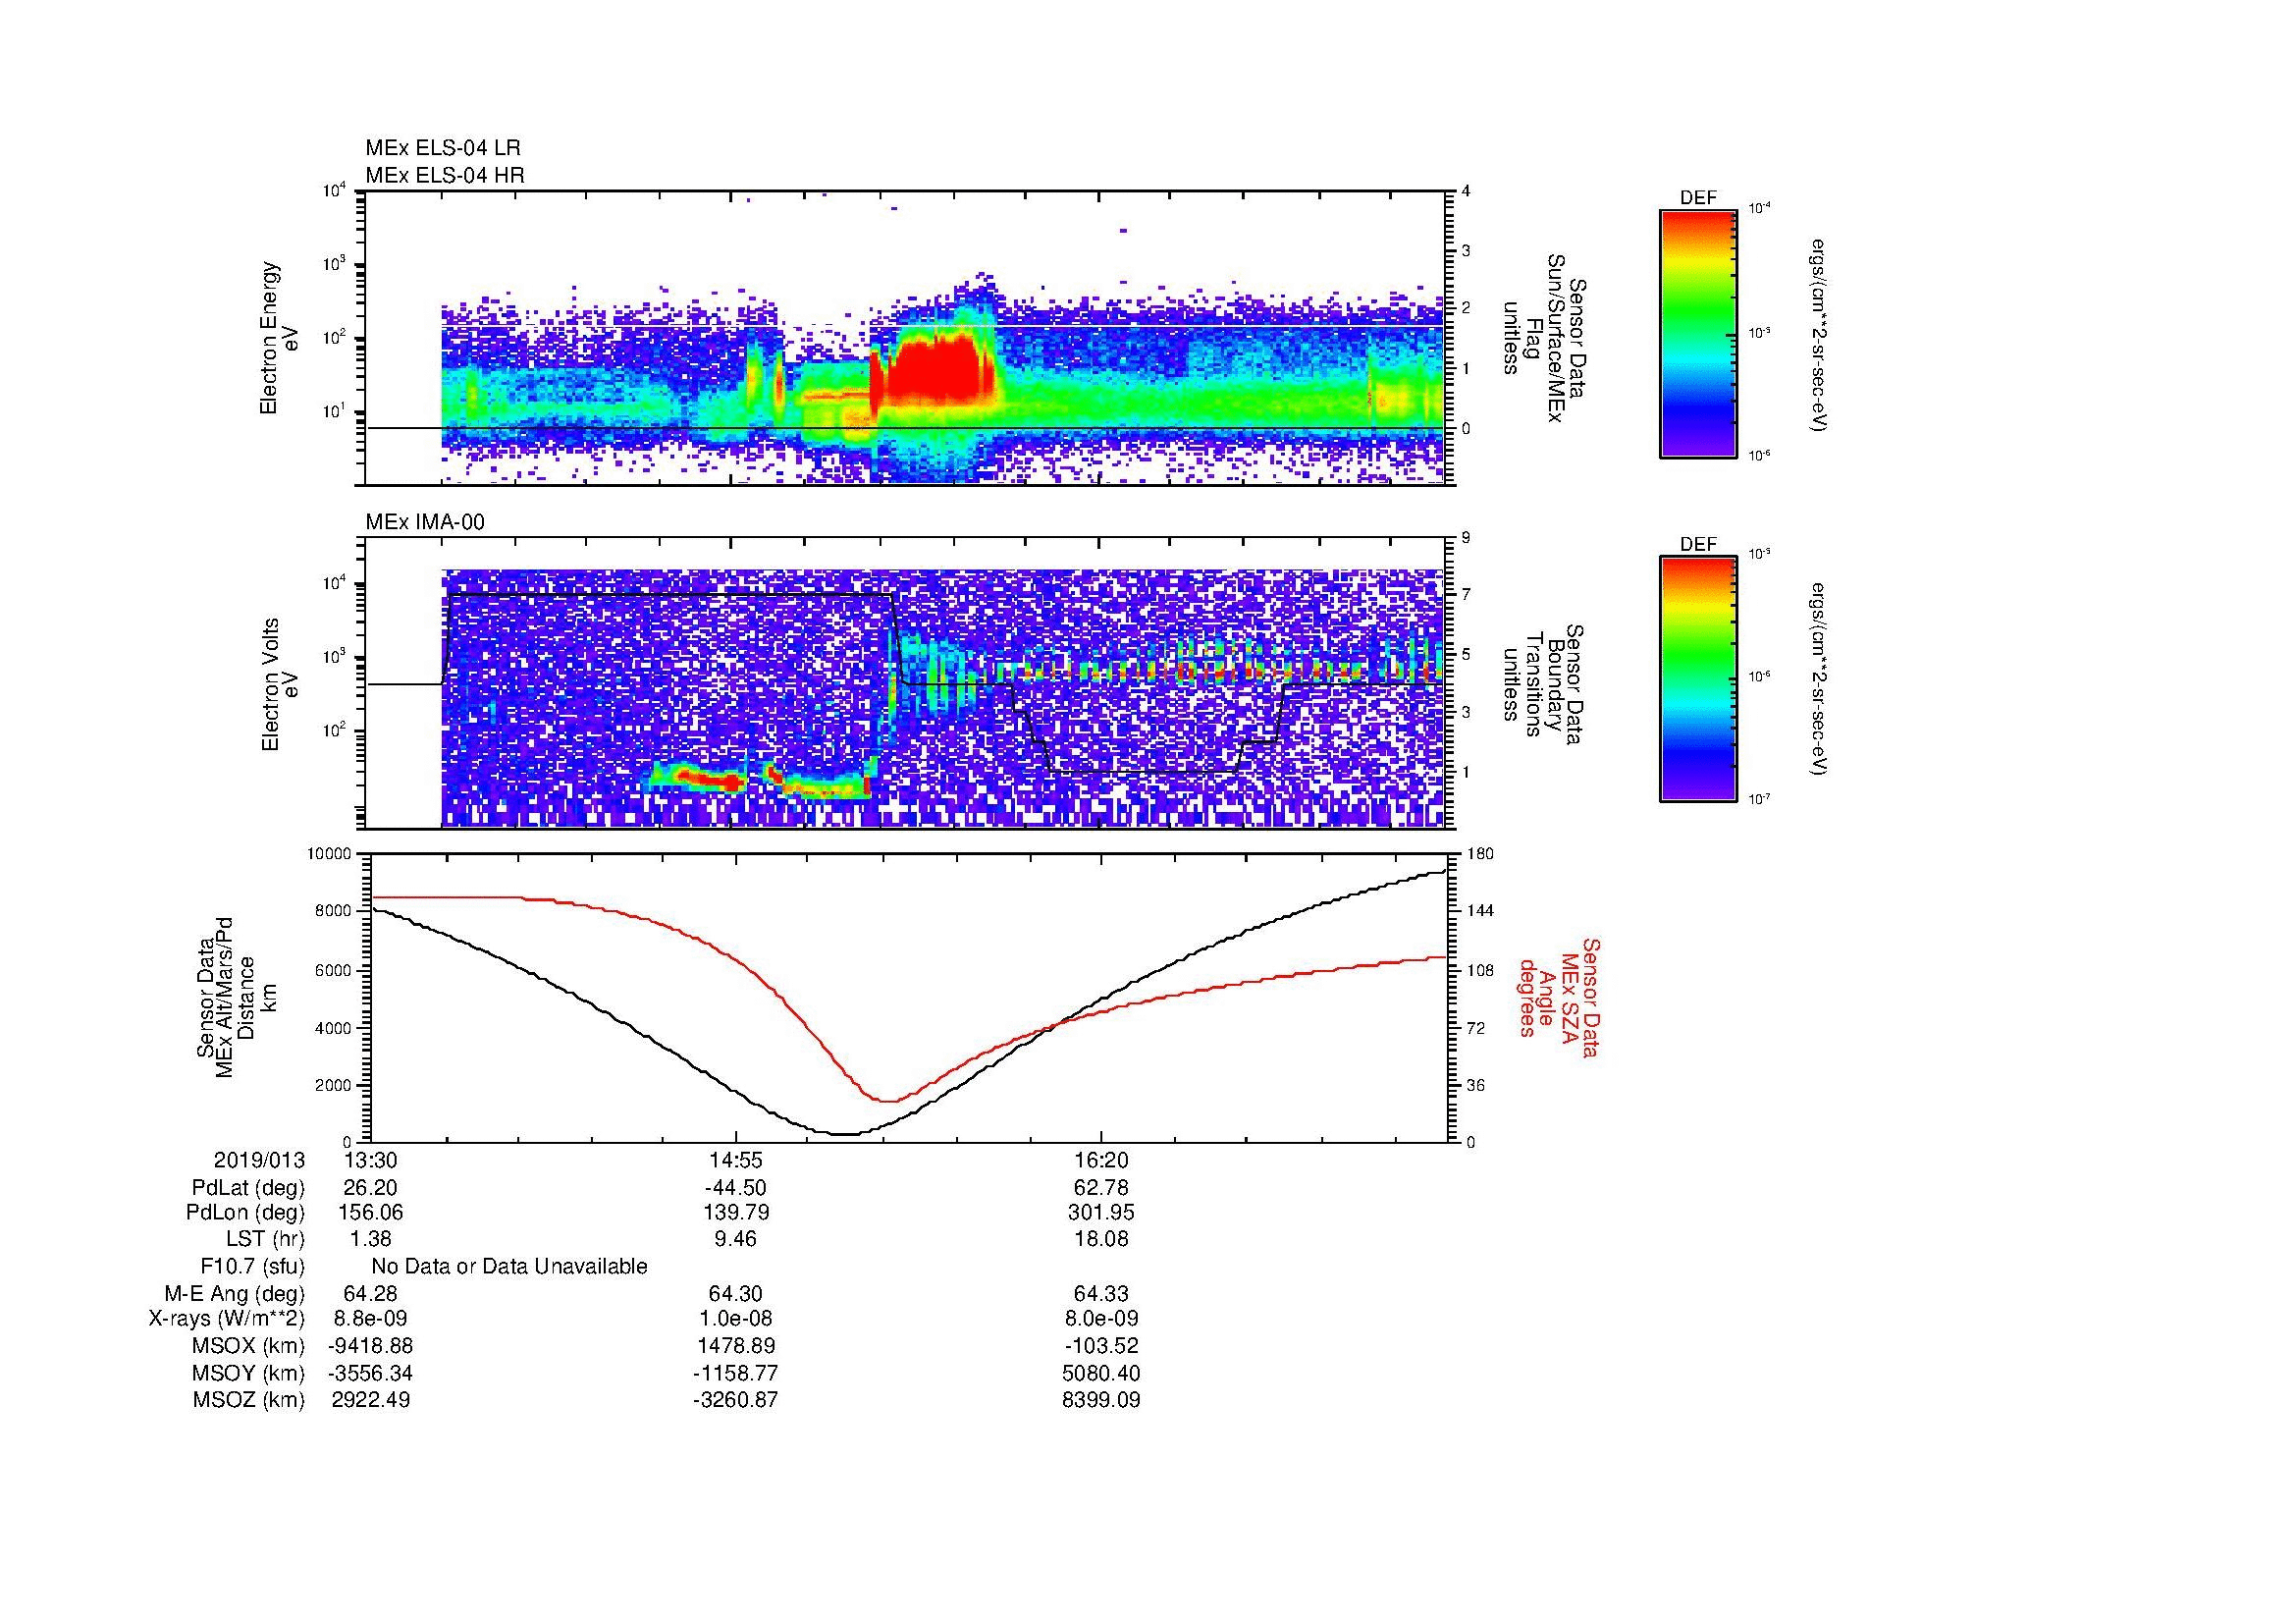Image resolution: width=2296 pixels, height=1623 pixels.
Task: Click the SZA axis tick '108'
Action: (1480, 970)
